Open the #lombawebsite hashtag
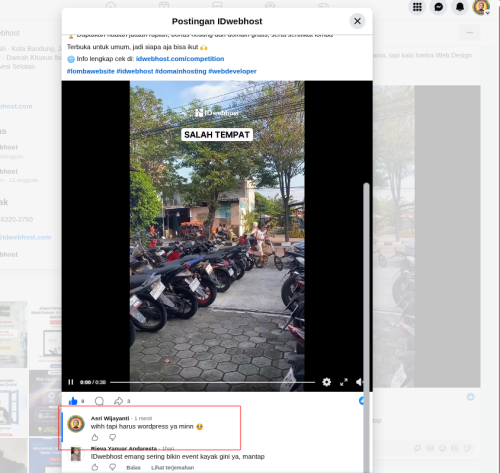The height and width of the screenshot is (473, 500). click(91, 71)
